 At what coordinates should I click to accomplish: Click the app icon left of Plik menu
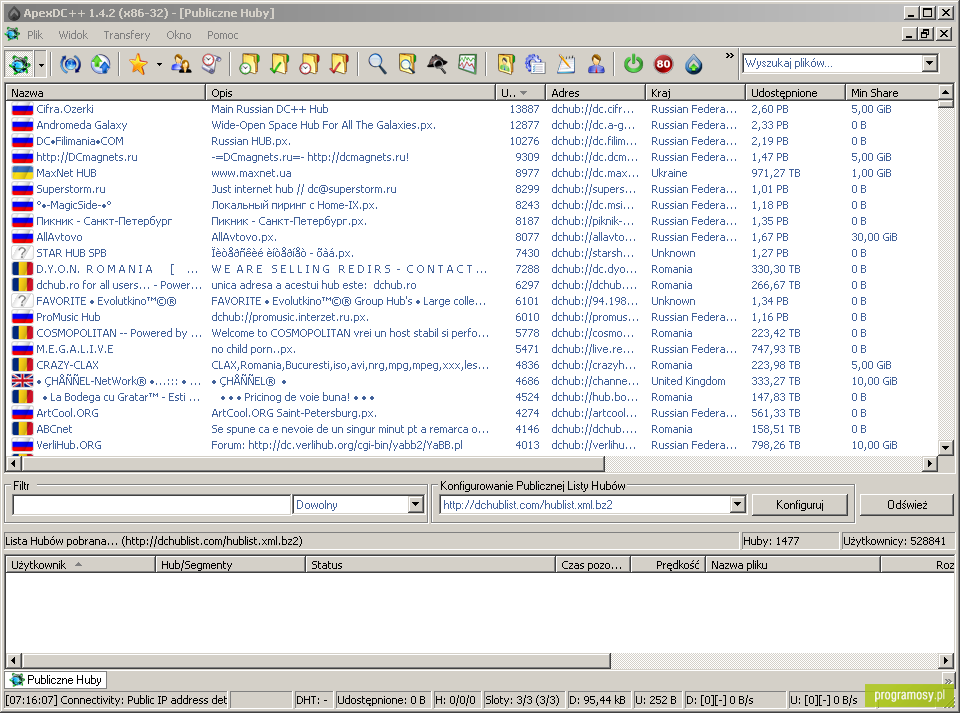(x=12, y=34)
